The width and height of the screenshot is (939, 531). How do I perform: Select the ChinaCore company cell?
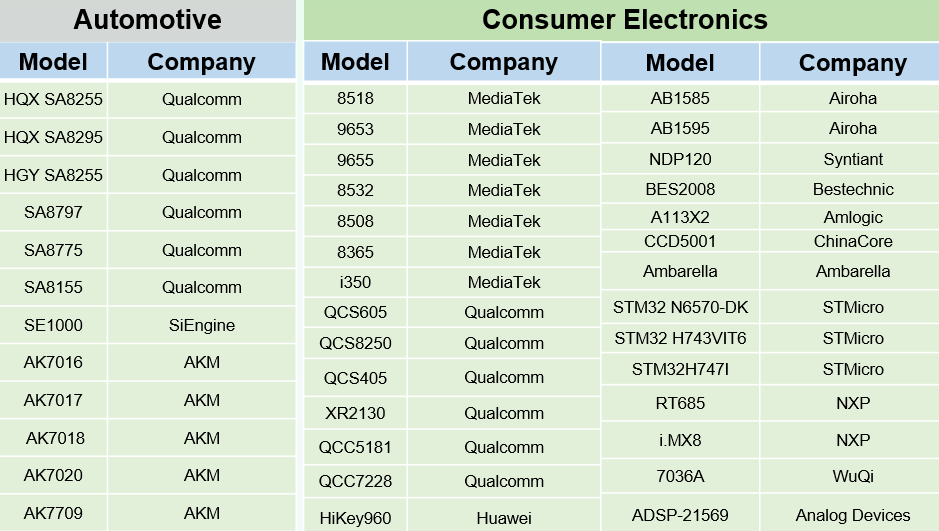853,241
